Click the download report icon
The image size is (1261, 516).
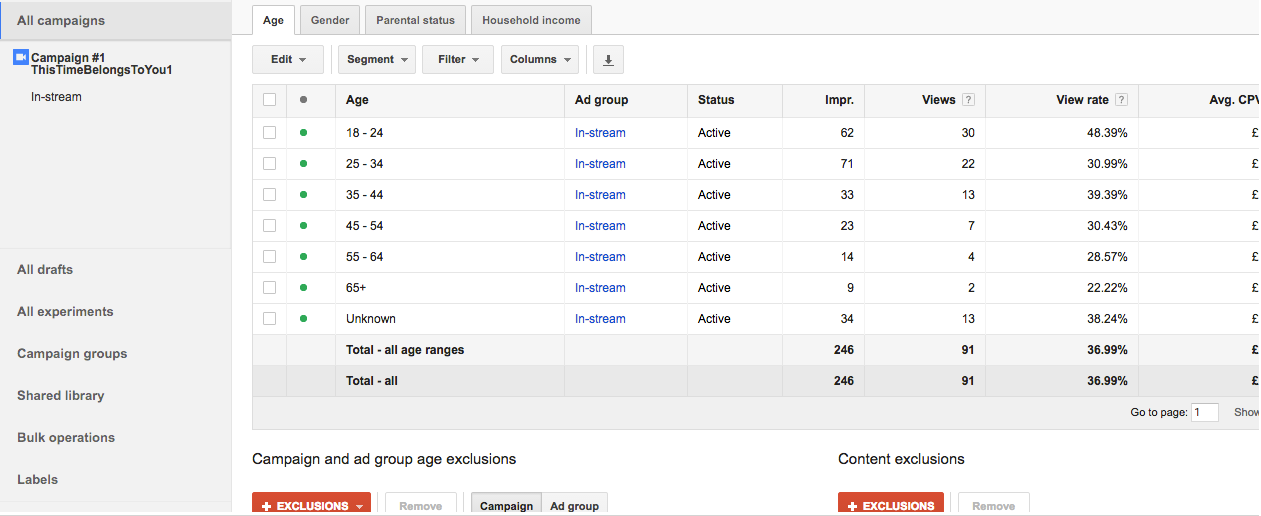[x=608, y=60]
